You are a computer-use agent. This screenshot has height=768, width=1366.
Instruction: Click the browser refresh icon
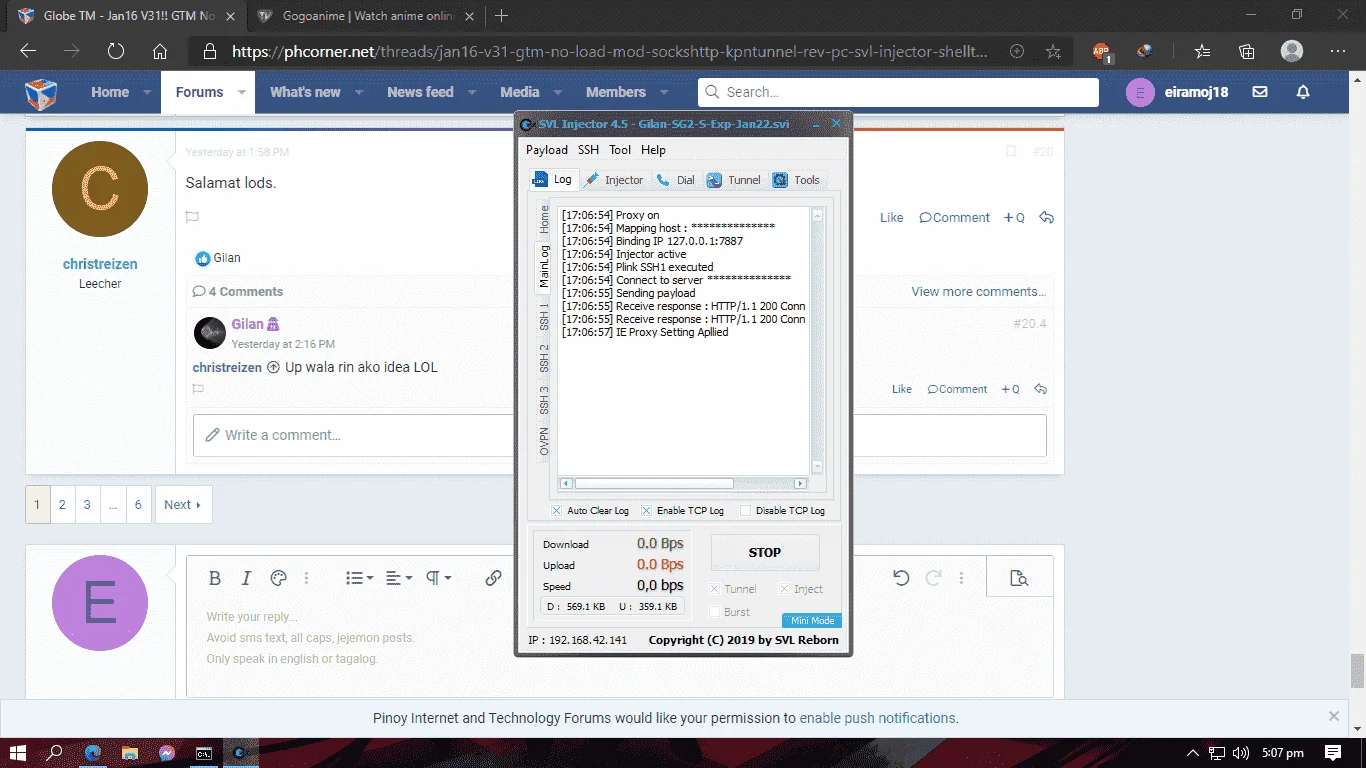pos(115,51)
